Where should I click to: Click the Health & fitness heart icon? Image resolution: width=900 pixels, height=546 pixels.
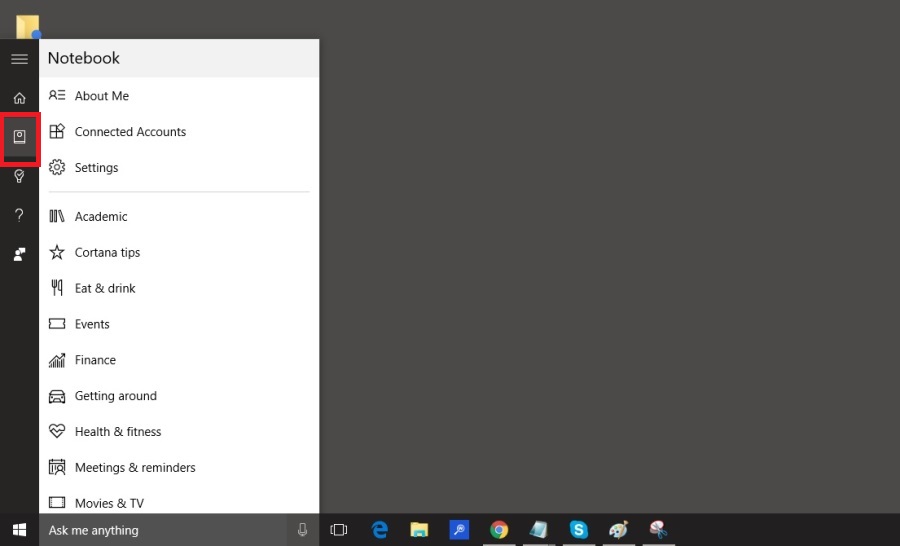pos(57,431)
